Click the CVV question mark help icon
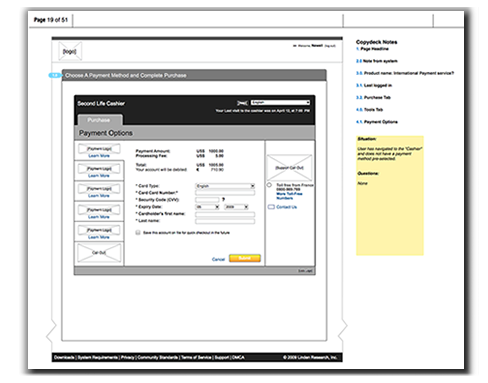Screen dimensions: 488x383 tap(223, 199)
